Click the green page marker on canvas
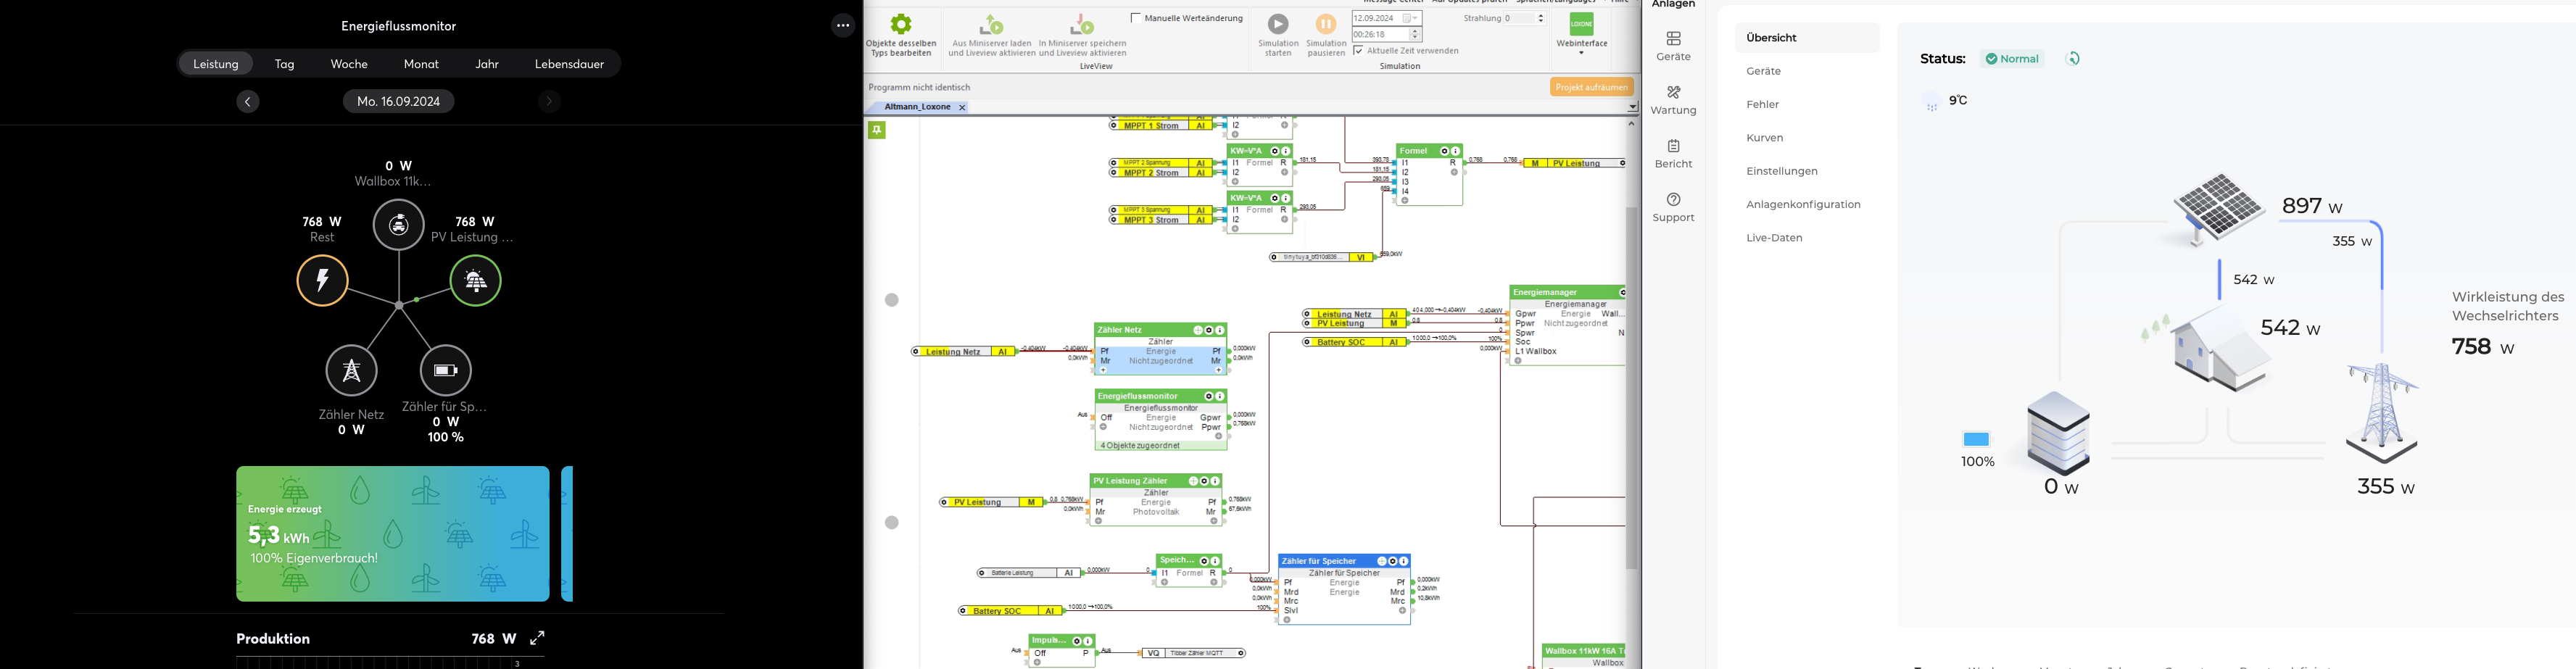This screenshot has height=669, width=2576. 877,131
